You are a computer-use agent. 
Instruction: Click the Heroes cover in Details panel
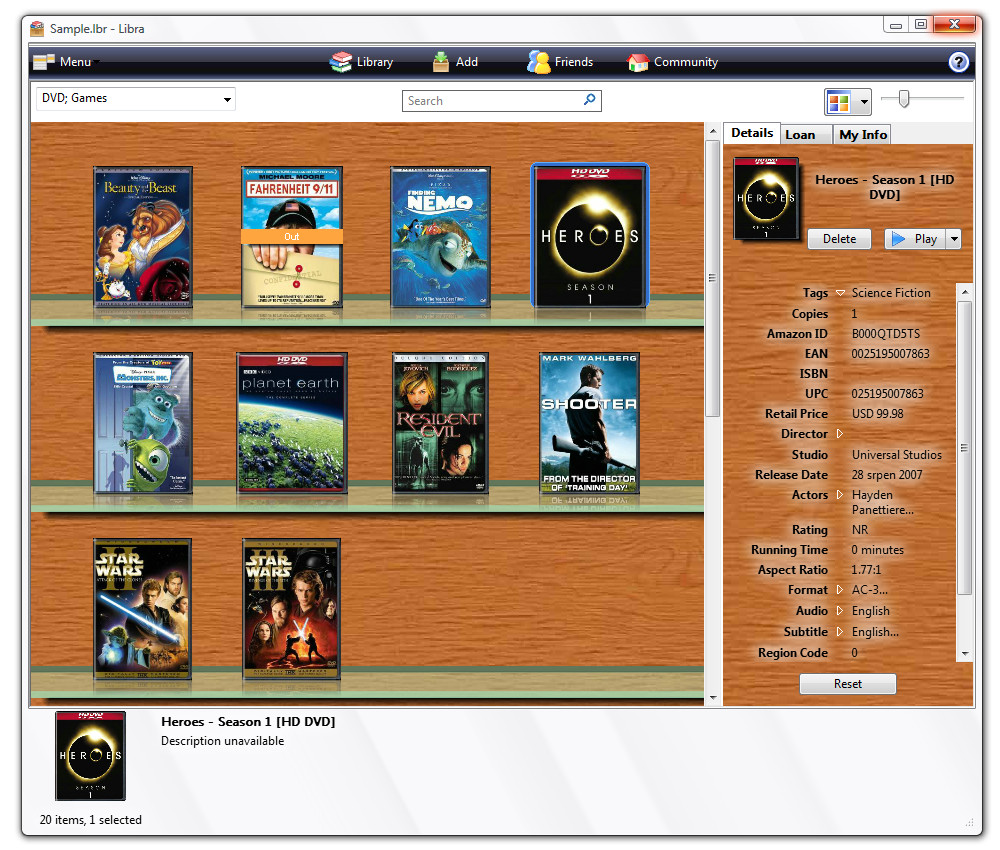point(766,198)
